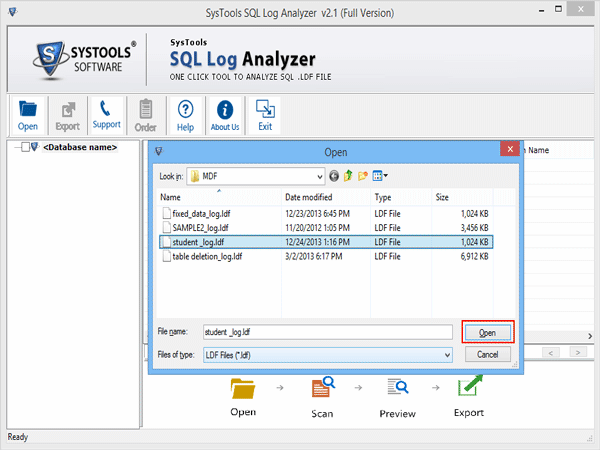The image size is (600, 450).
Task: Click the Exit toolbar icon
Action: pyautogui.click(x=265, y=109)
